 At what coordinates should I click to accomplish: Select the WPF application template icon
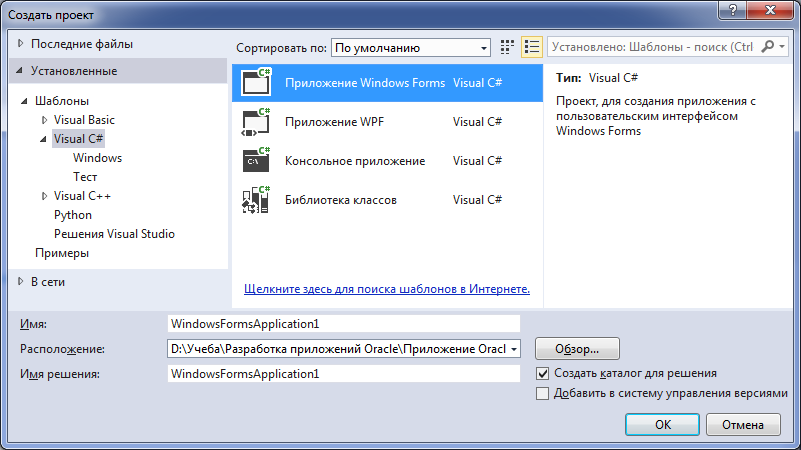click(256, 122)
